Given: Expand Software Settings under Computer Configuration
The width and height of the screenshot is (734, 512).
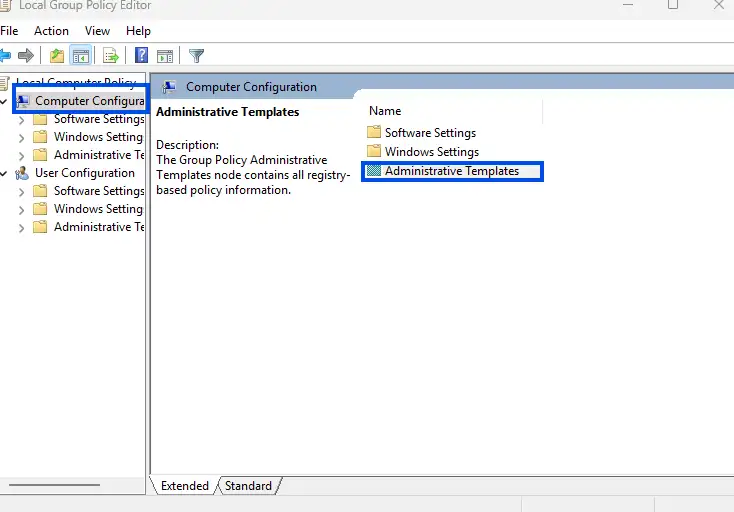Looking at the screenshot, I should (21, 120).
